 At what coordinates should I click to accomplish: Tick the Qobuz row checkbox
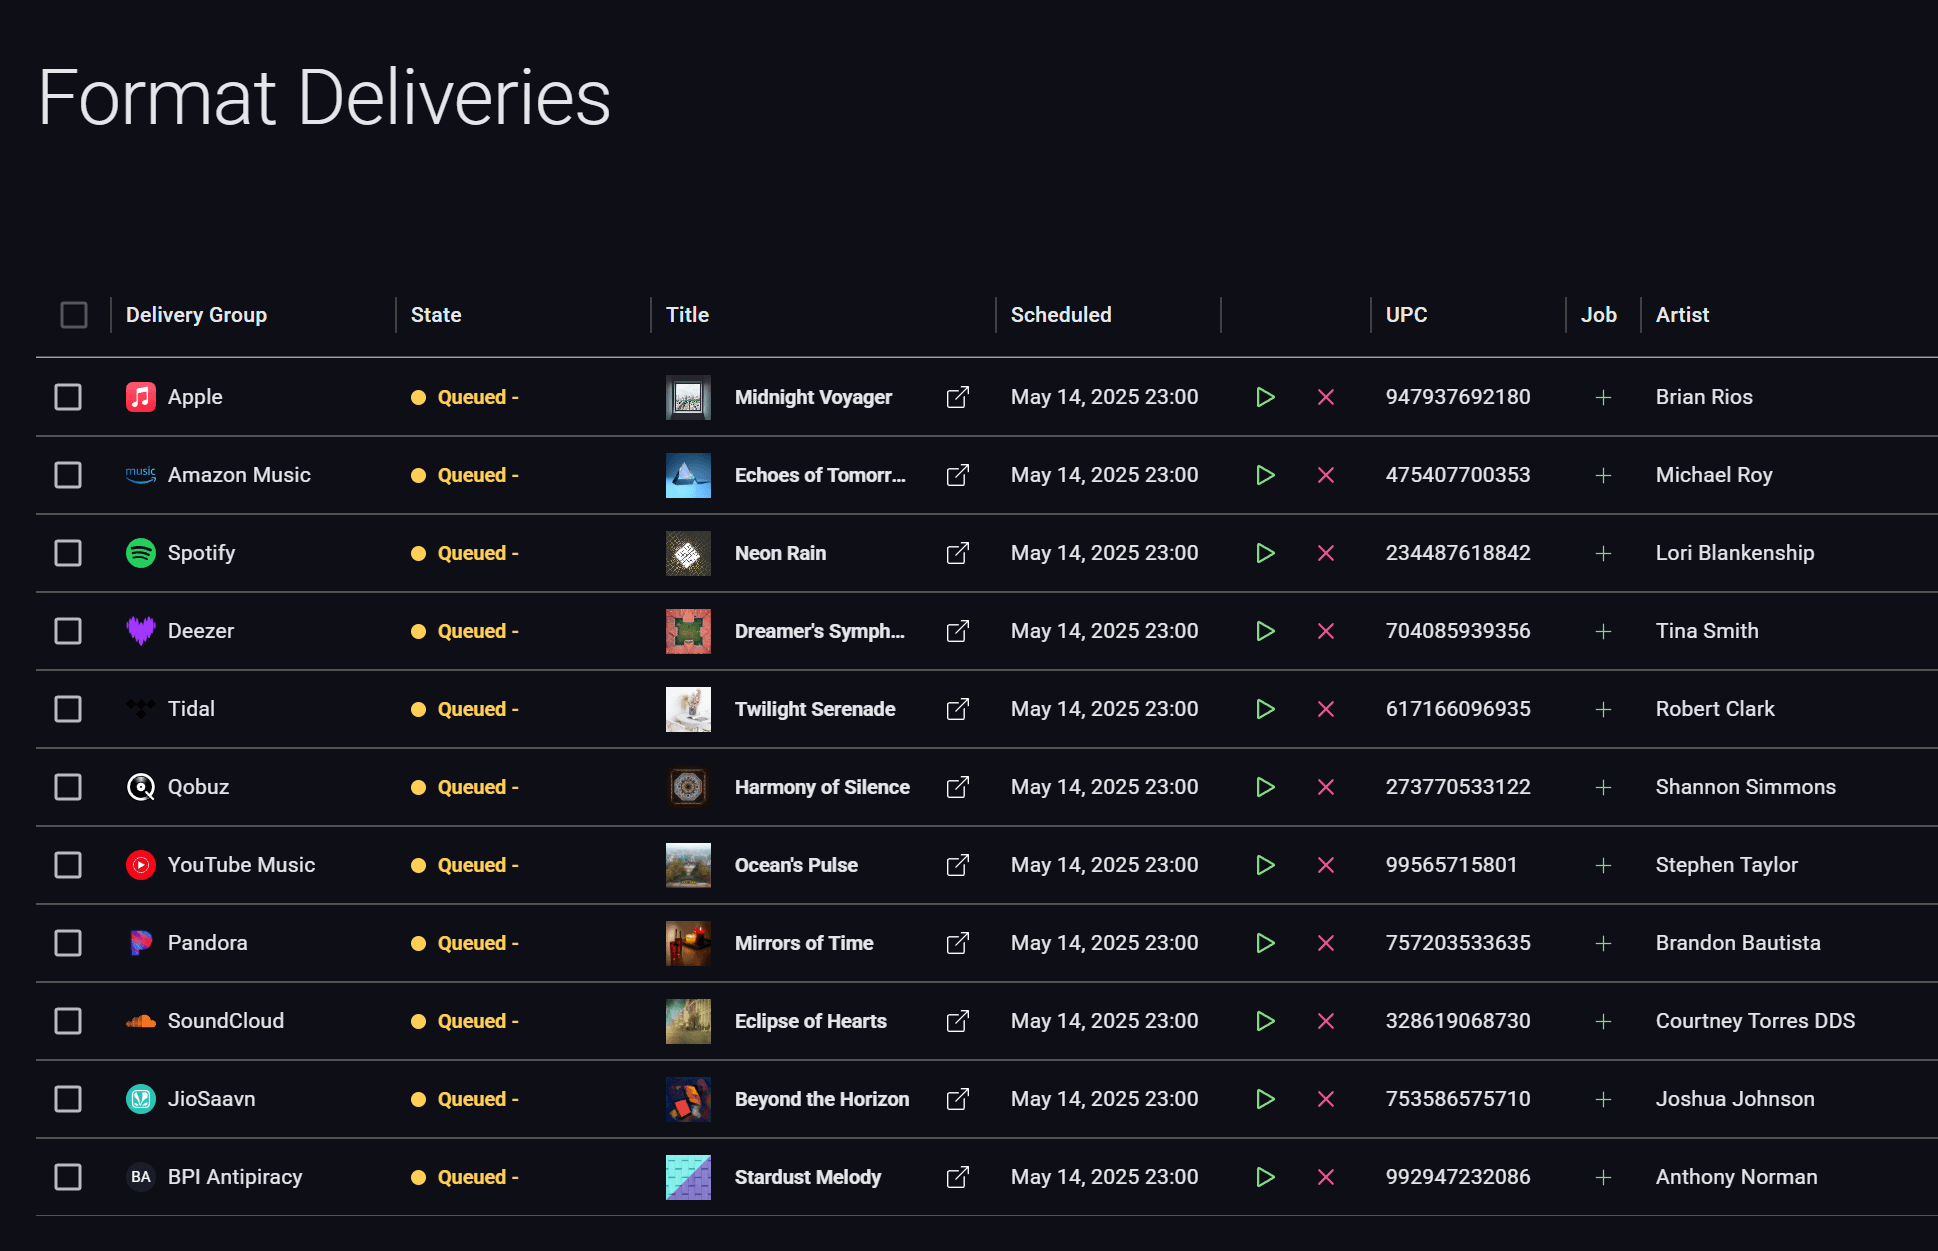pyautogui.click(x=68, y=787)
